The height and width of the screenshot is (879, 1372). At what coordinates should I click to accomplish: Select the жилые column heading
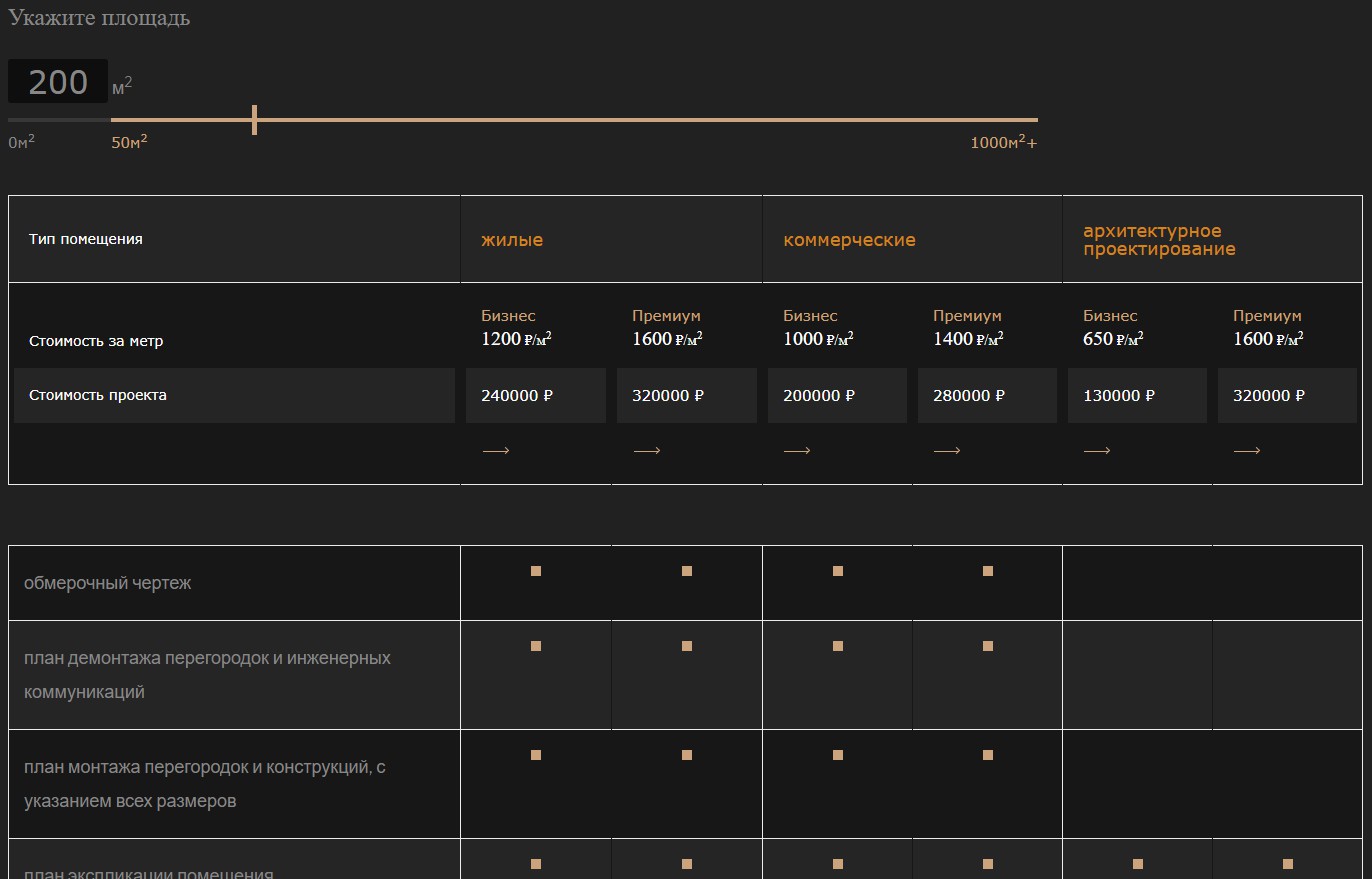pos(512,240)
